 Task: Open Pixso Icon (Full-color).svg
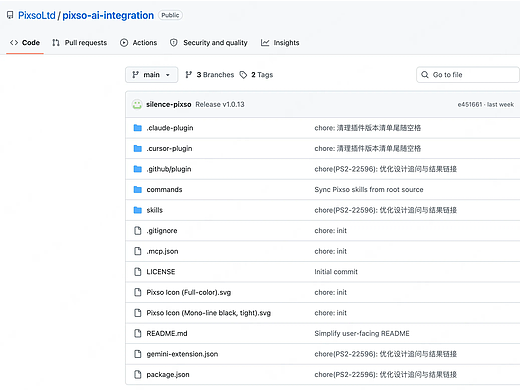pos(189,292)
